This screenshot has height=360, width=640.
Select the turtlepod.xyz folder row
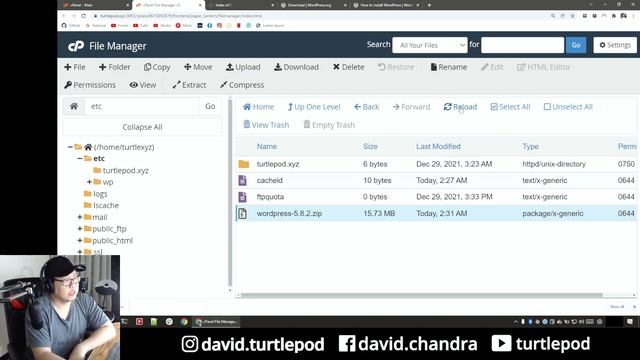pos(436,164)
